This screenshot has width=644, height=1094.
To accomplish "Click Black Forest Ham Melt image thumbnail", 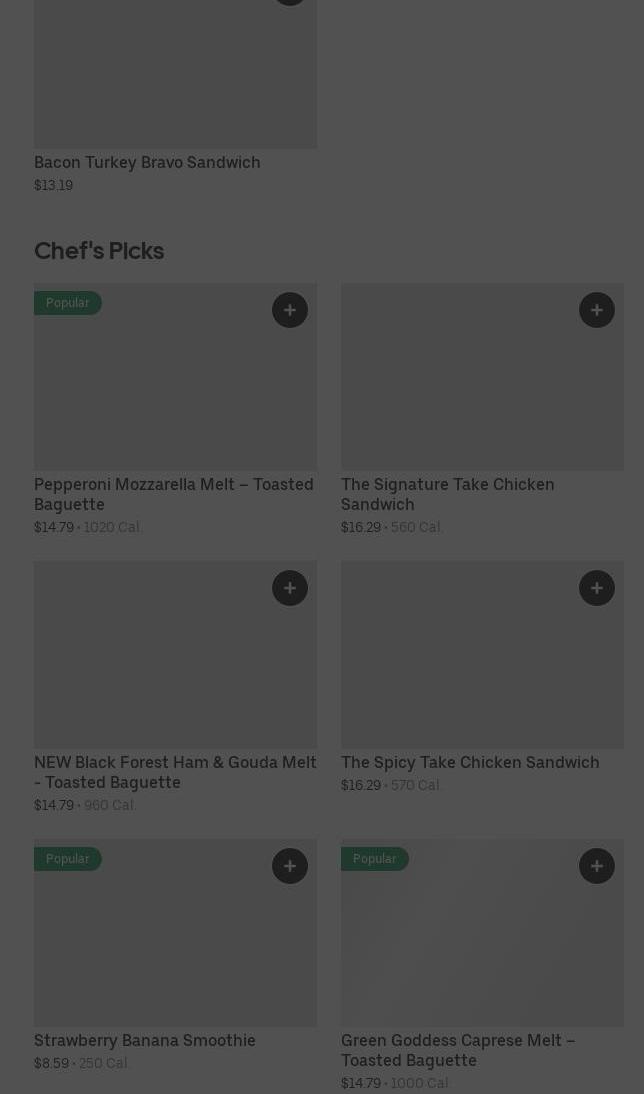I will click(175, 655).
